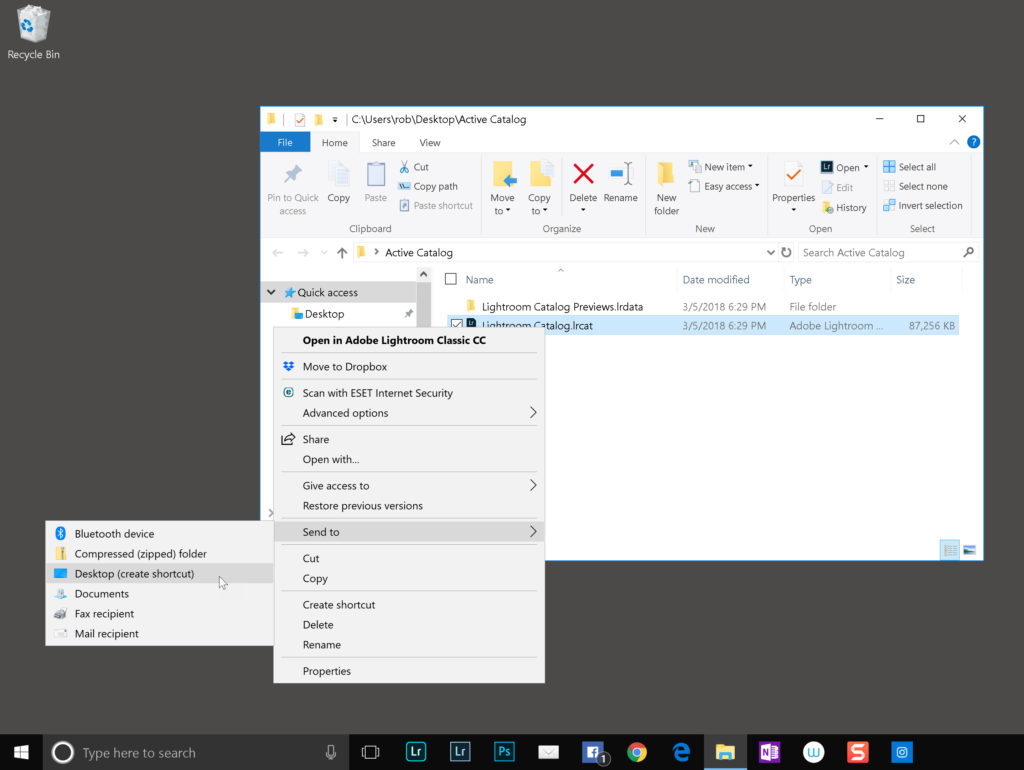Click History in Open group

coord(844,208)
